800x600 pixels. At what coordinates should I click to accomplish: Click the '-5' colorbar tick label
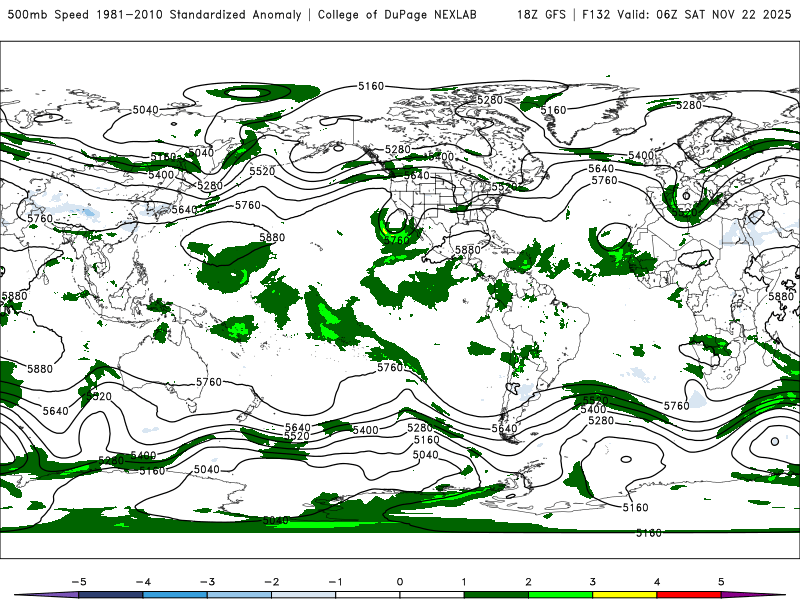pos(79,582)
